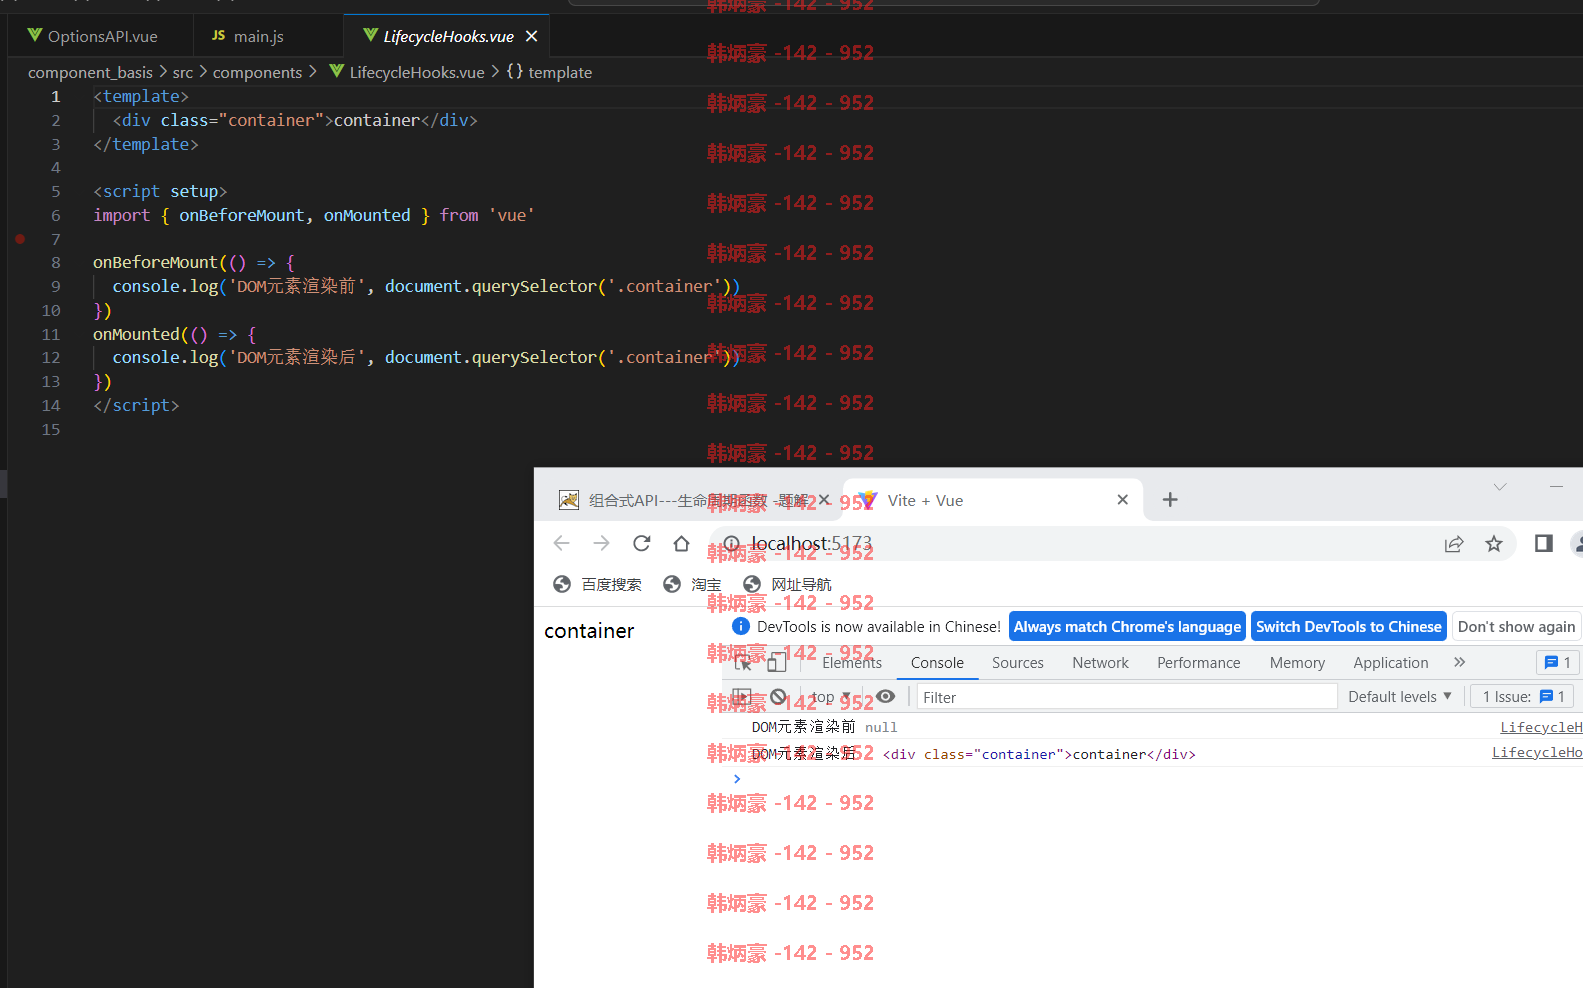Reload the localhost page
Image resolution: width=1583 pixels, height=988 pixels.
tap(642, 543)
